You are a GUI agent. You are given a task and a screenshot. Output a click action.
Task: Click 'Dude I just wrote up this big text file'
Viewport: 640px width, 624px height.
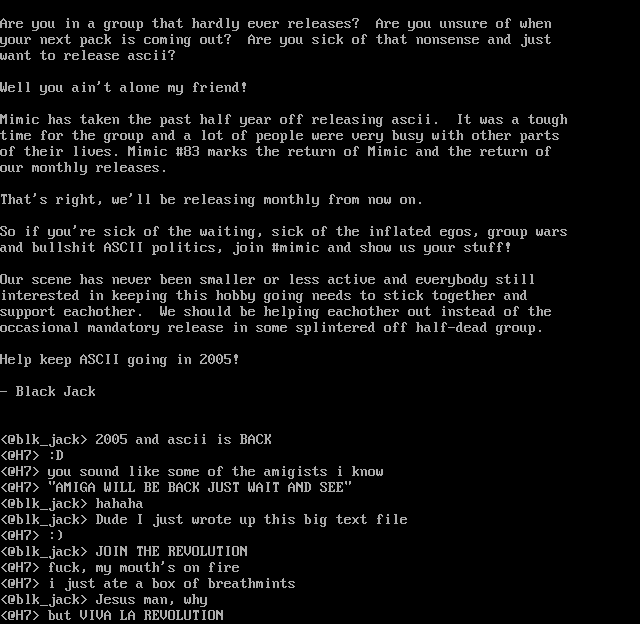click(251, 520)
